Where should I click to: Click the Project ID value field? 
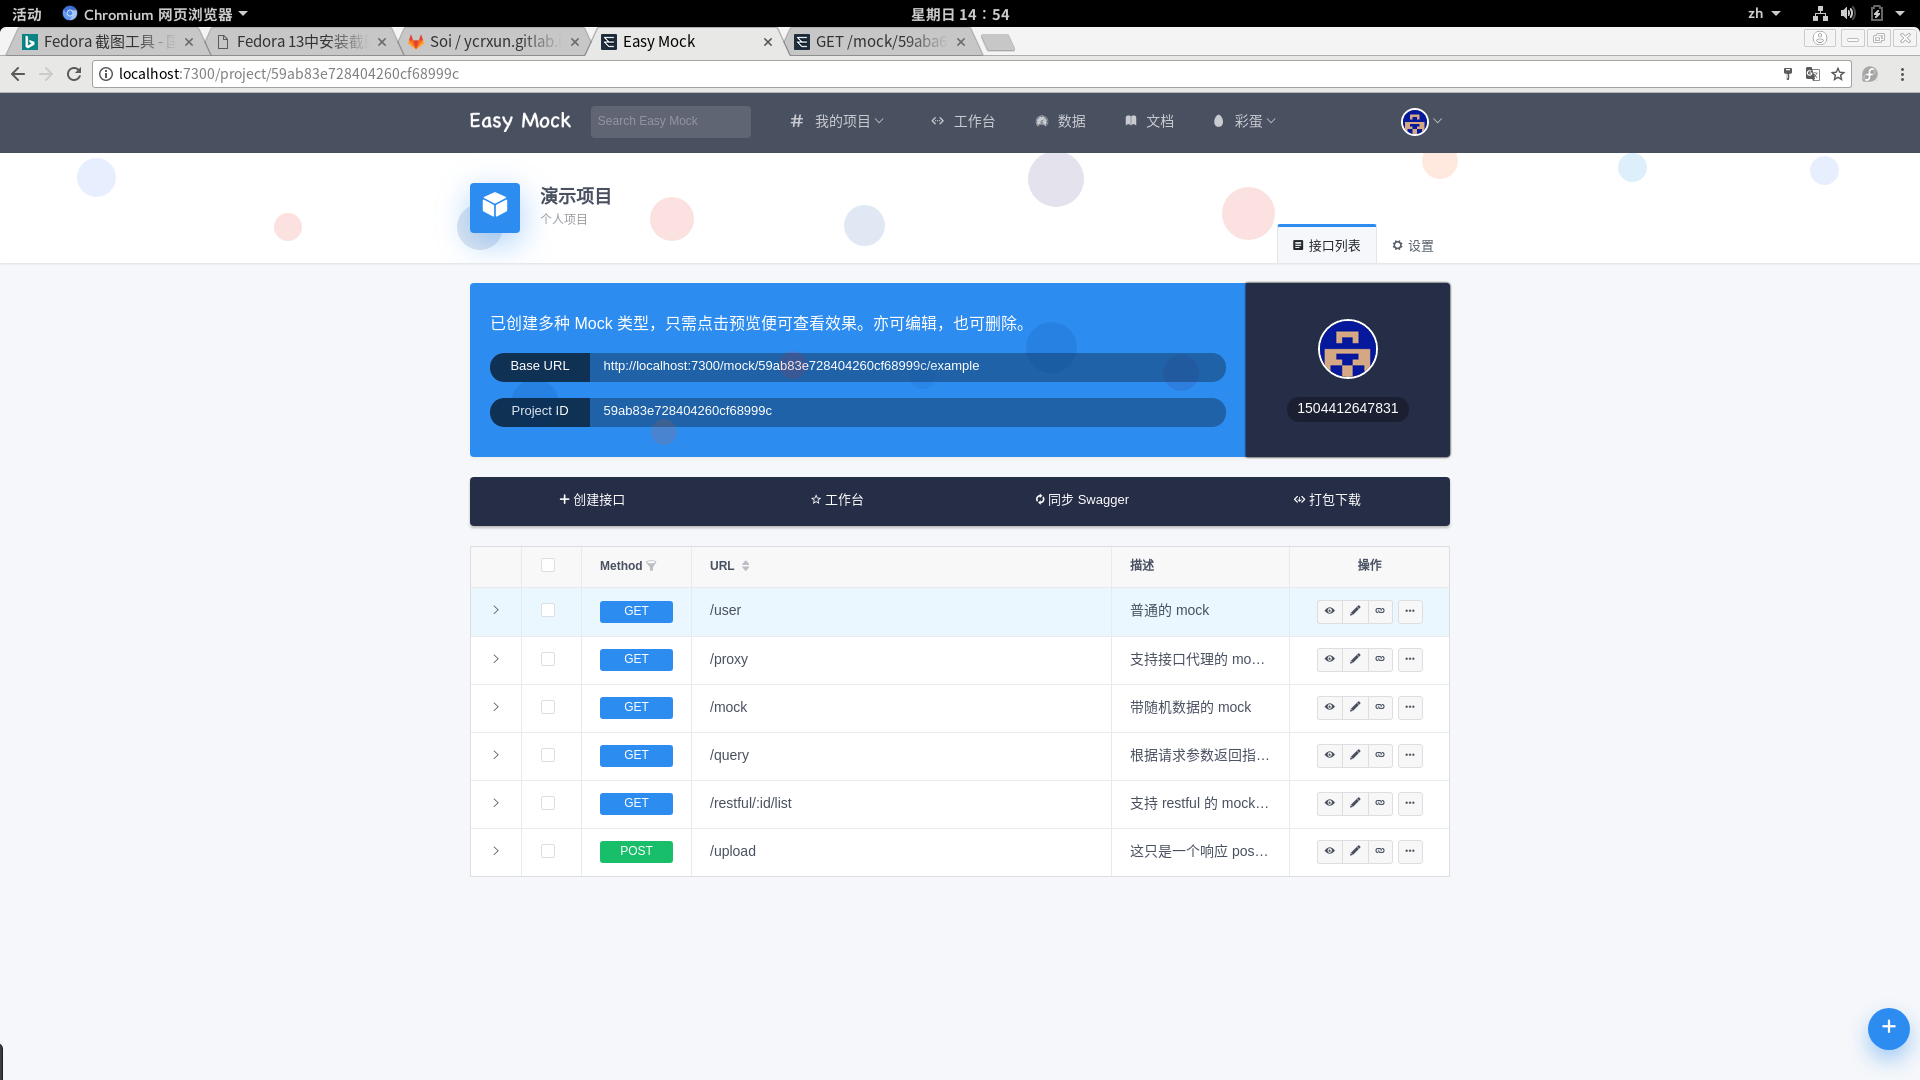pyautogui.click(x=907, y=411)
